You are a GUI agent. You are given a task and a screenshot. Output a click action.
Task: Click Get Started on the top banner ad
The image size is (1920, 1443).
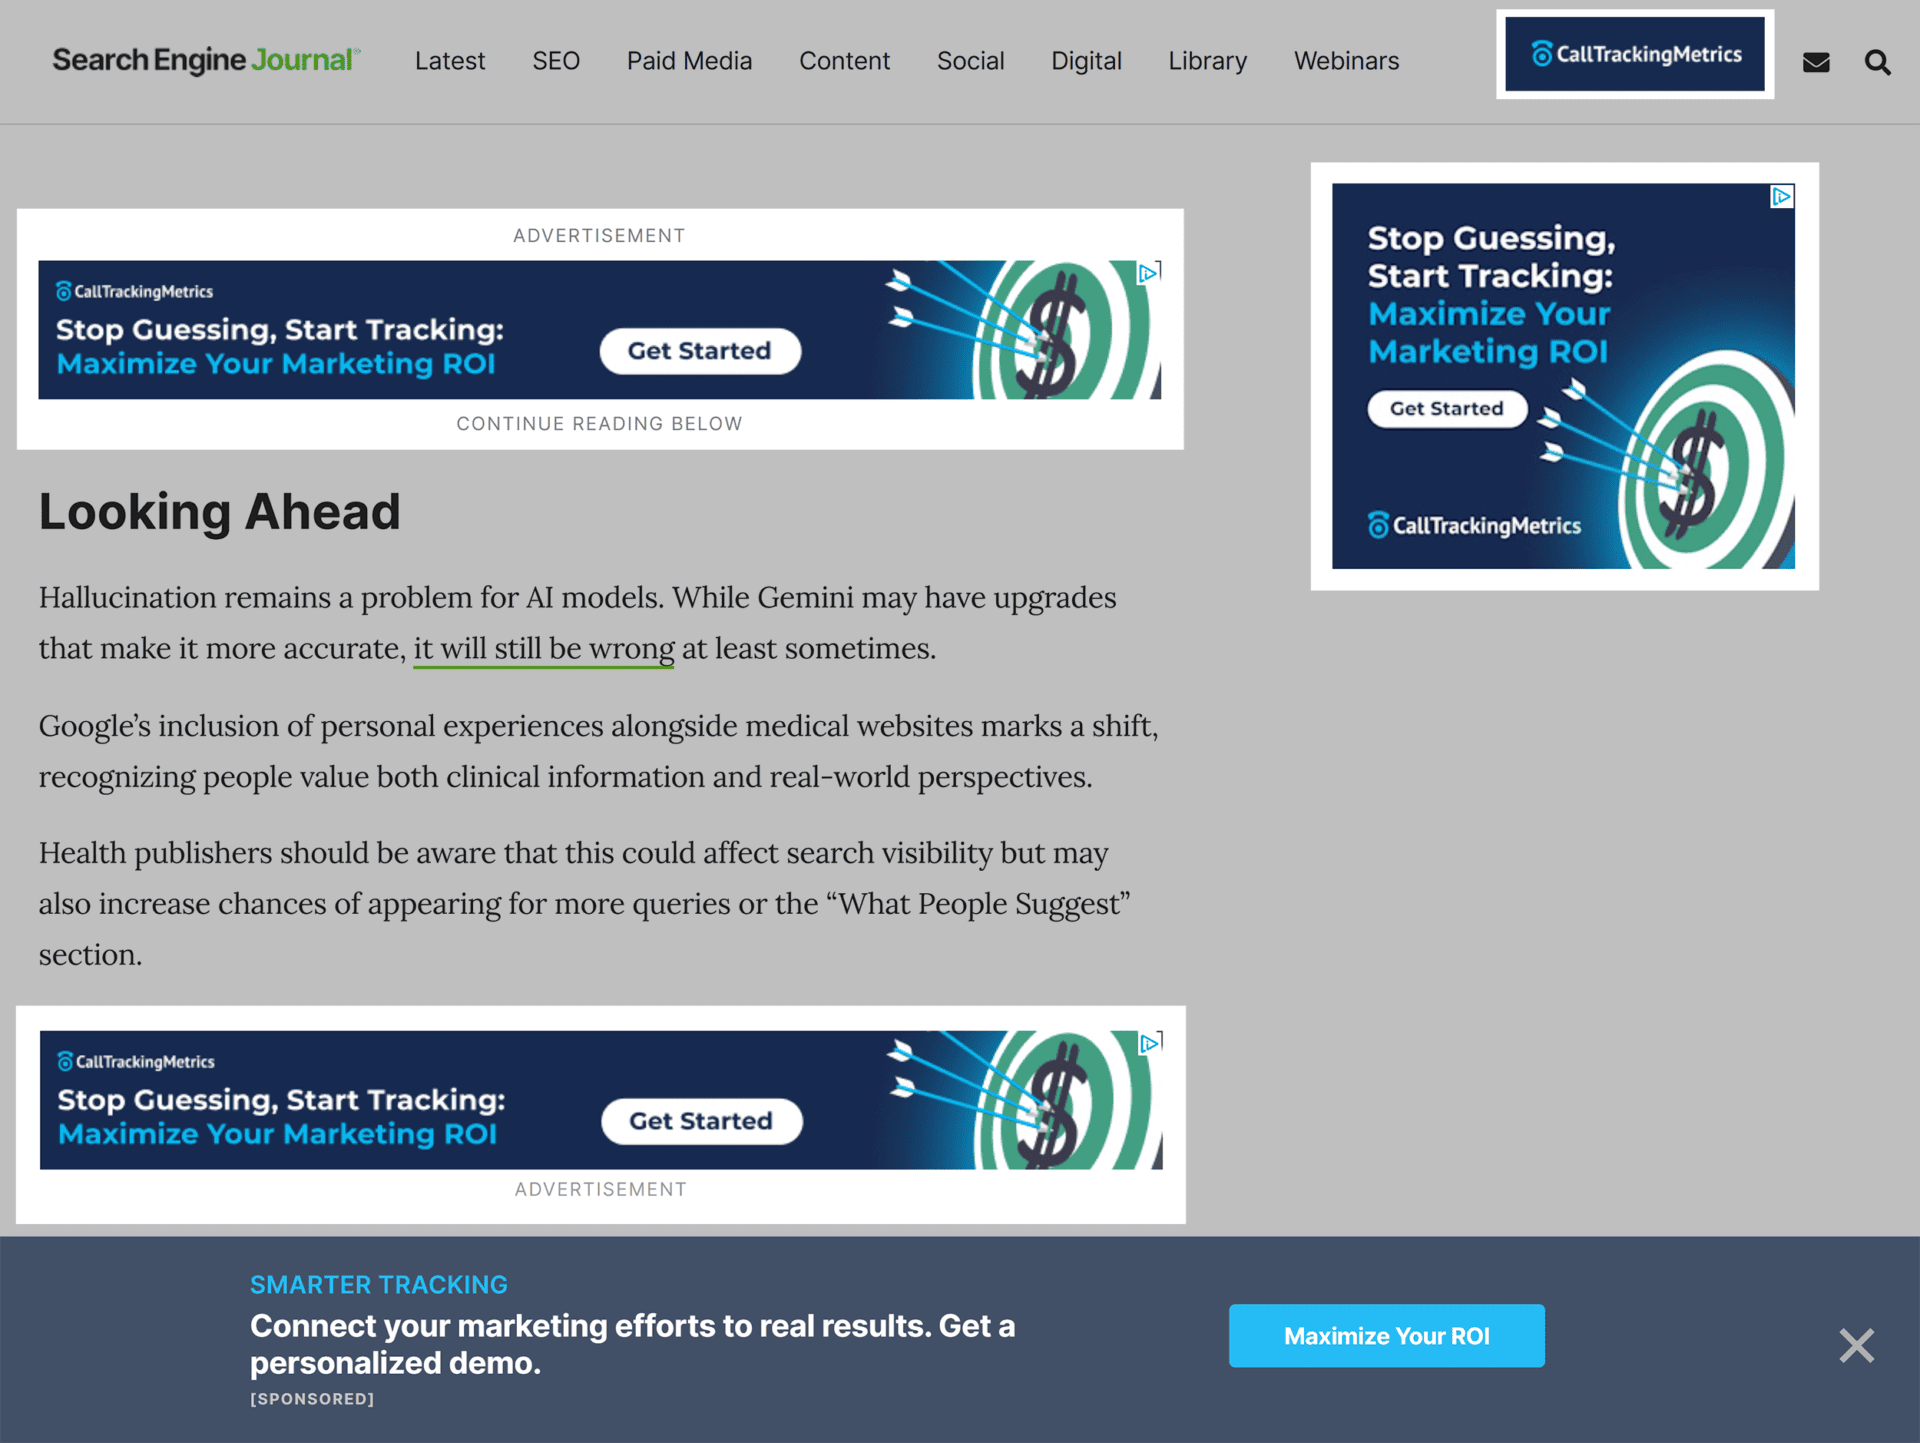click(x=700, y=351)
